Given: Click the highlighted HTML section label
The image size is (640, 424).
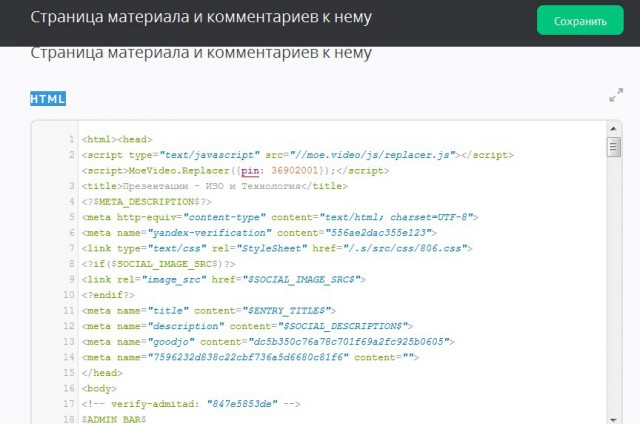Looking at the screenshot, I should 48,98.
